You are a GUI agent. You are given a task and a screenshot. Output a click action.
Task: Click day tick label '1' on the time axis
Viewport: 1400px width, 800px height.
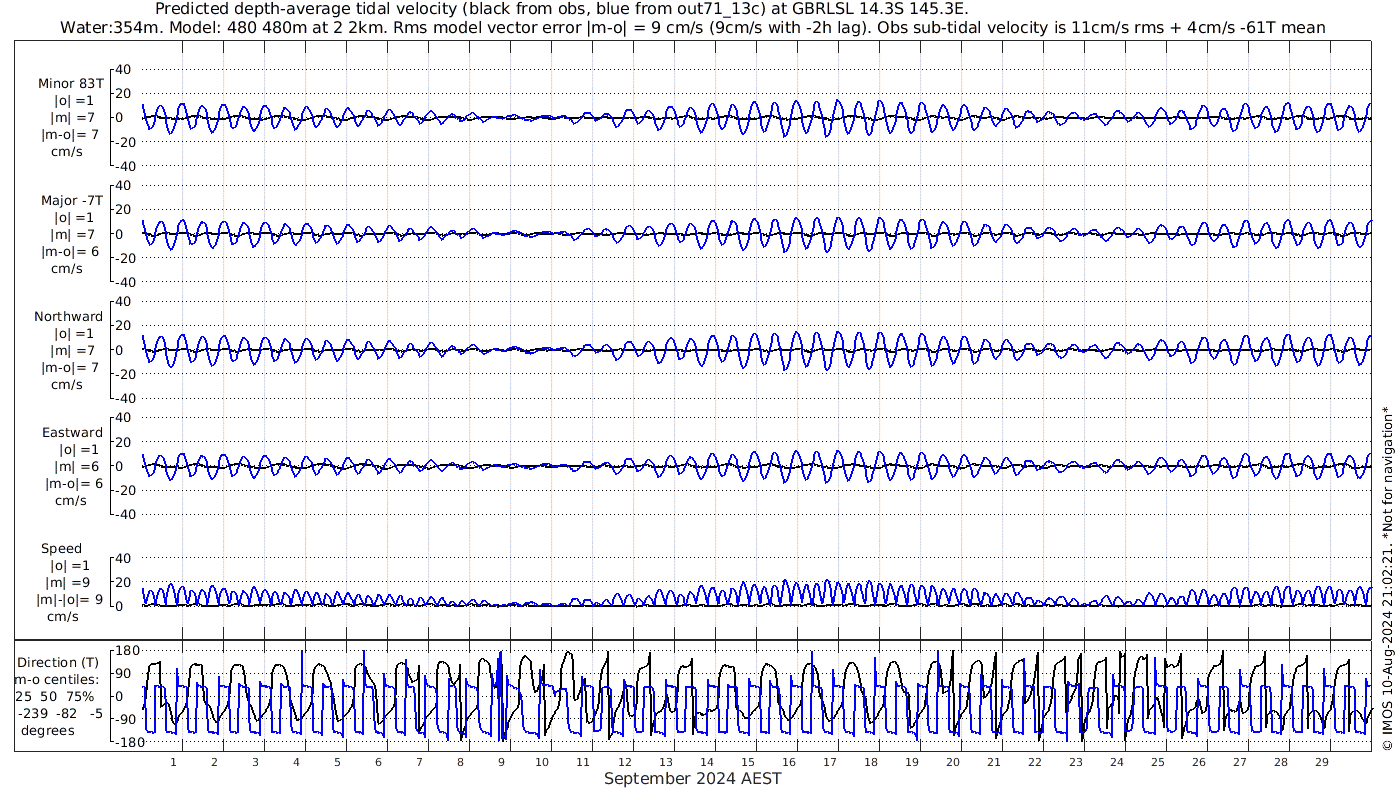pyautogui.click(x=173, y=762)
